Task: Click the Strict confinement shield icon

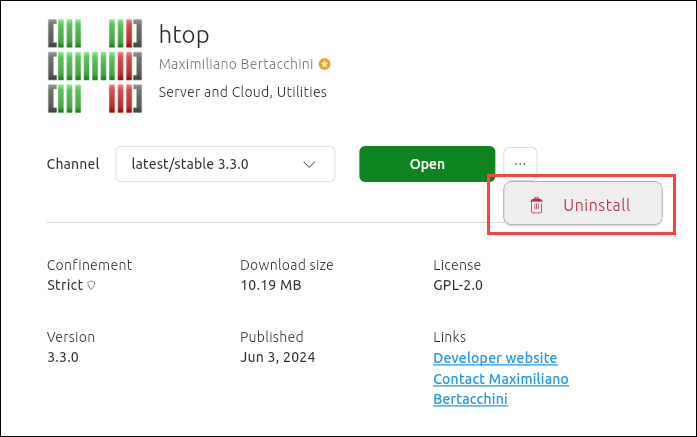Action: (91, 285)
